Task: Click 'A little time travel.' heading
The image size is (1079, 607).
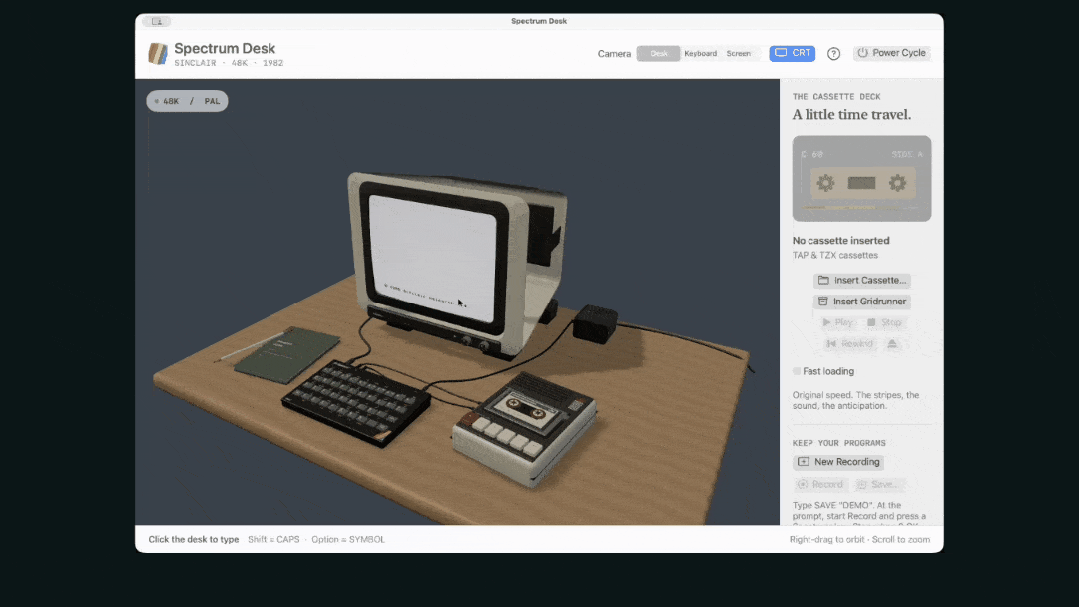Action: click(852, 114)
